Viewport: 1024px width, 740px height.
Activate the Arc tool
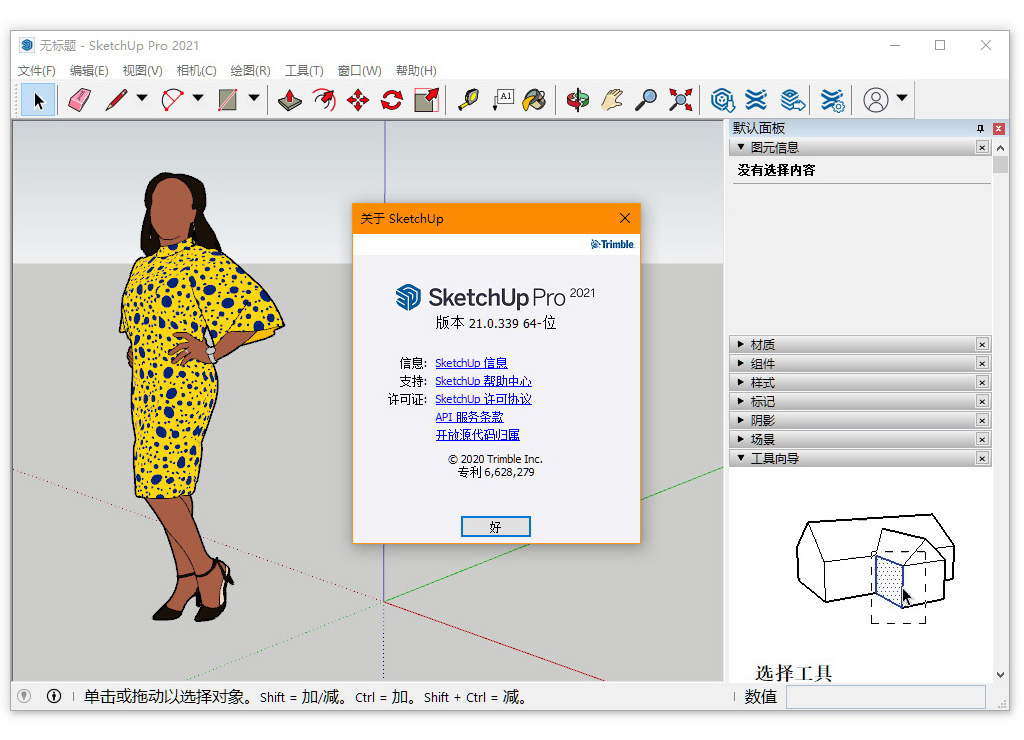point(172,100)
